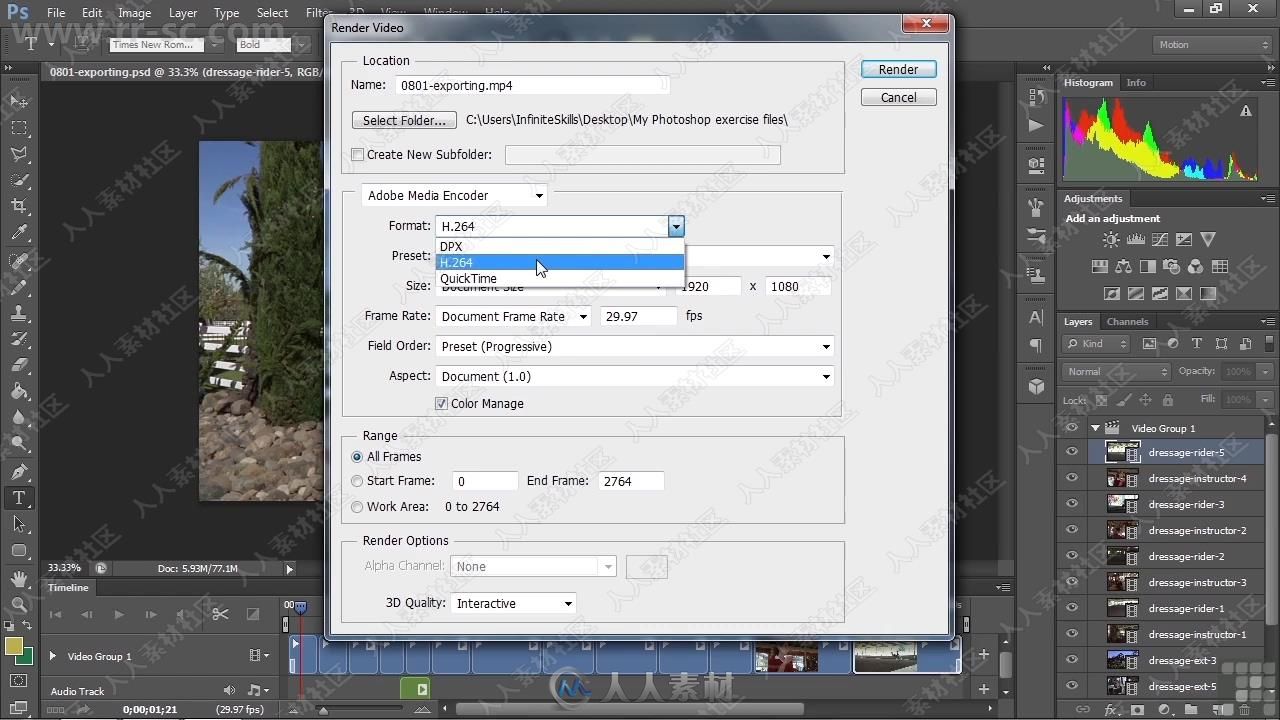Choose H.264 in the format list
This screenshot has height=720, width=1280.
(x=560, y=262)
